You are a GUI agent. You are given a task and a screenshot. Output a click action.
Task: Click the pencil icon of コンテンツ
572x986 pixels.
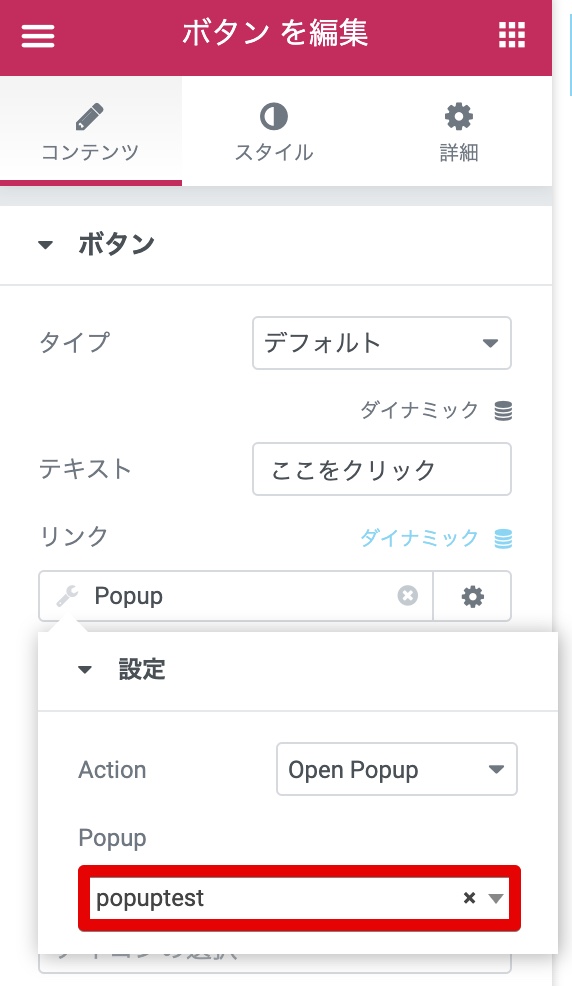89,117
